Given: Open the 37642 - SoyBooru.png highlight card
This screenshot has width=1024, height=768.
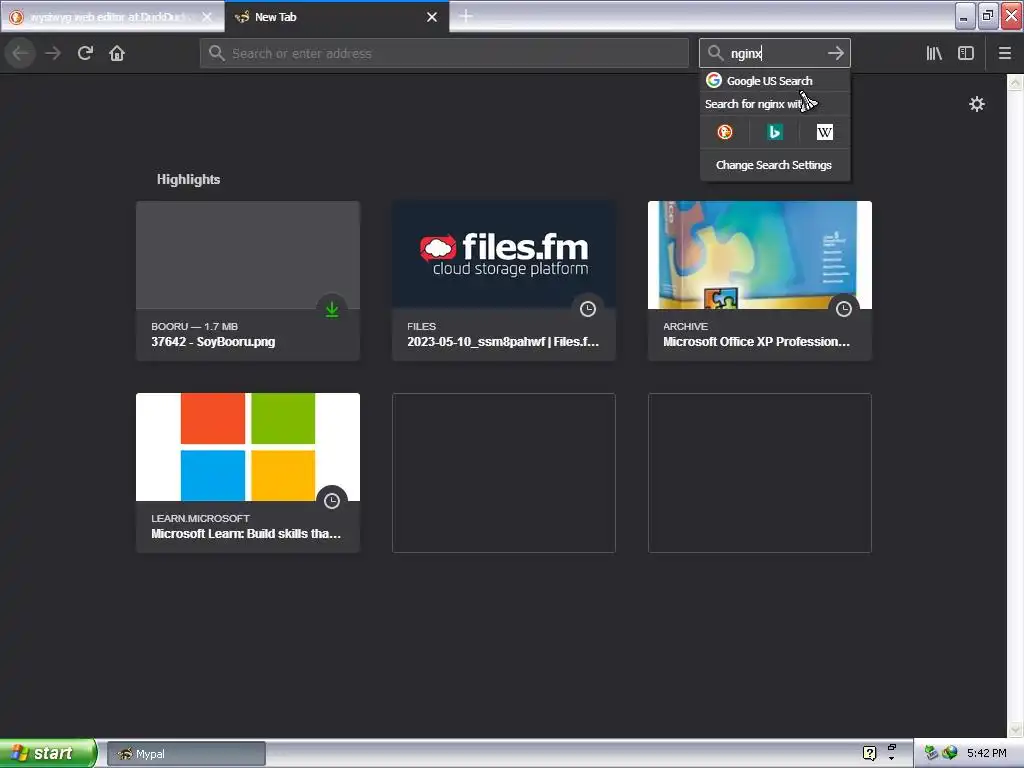Looking at the screenshot, I should (248, 281).
